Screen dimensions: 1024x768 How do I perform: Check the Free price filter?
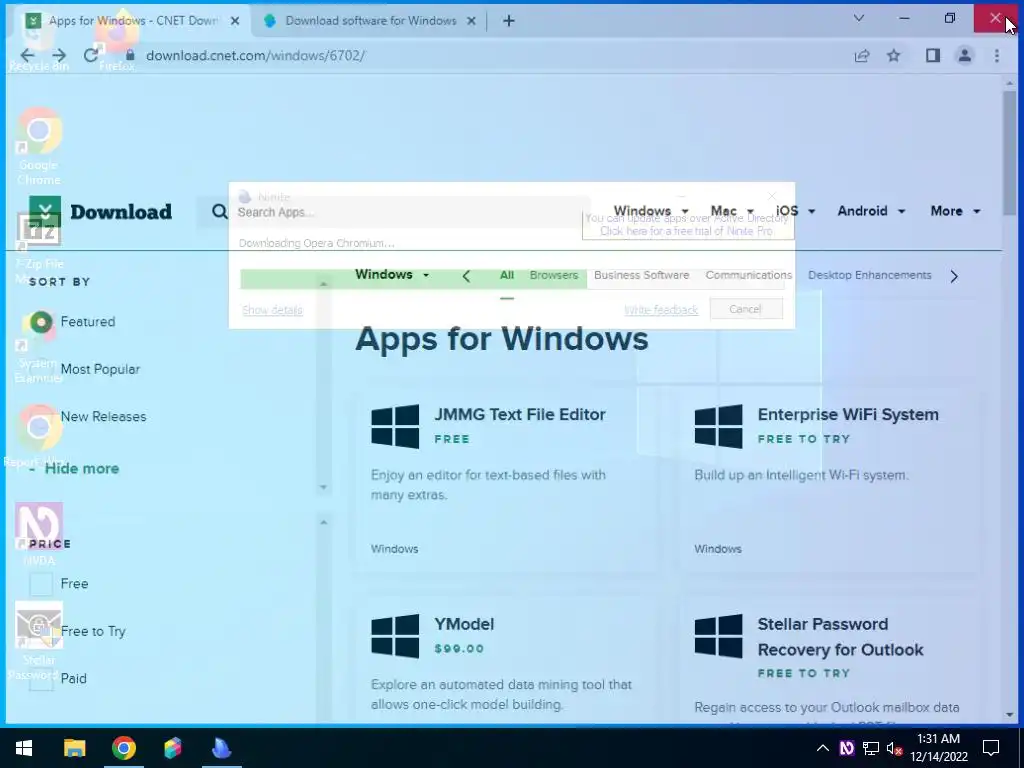click(40, 584)
